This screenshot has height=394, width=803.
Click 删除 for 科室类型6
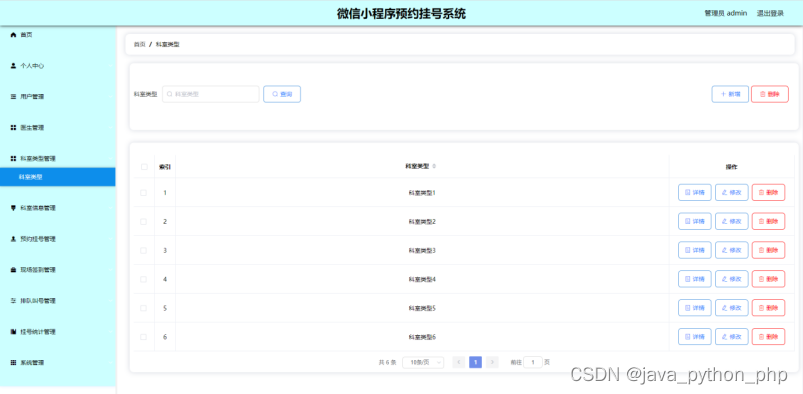(x=768, y=337)
